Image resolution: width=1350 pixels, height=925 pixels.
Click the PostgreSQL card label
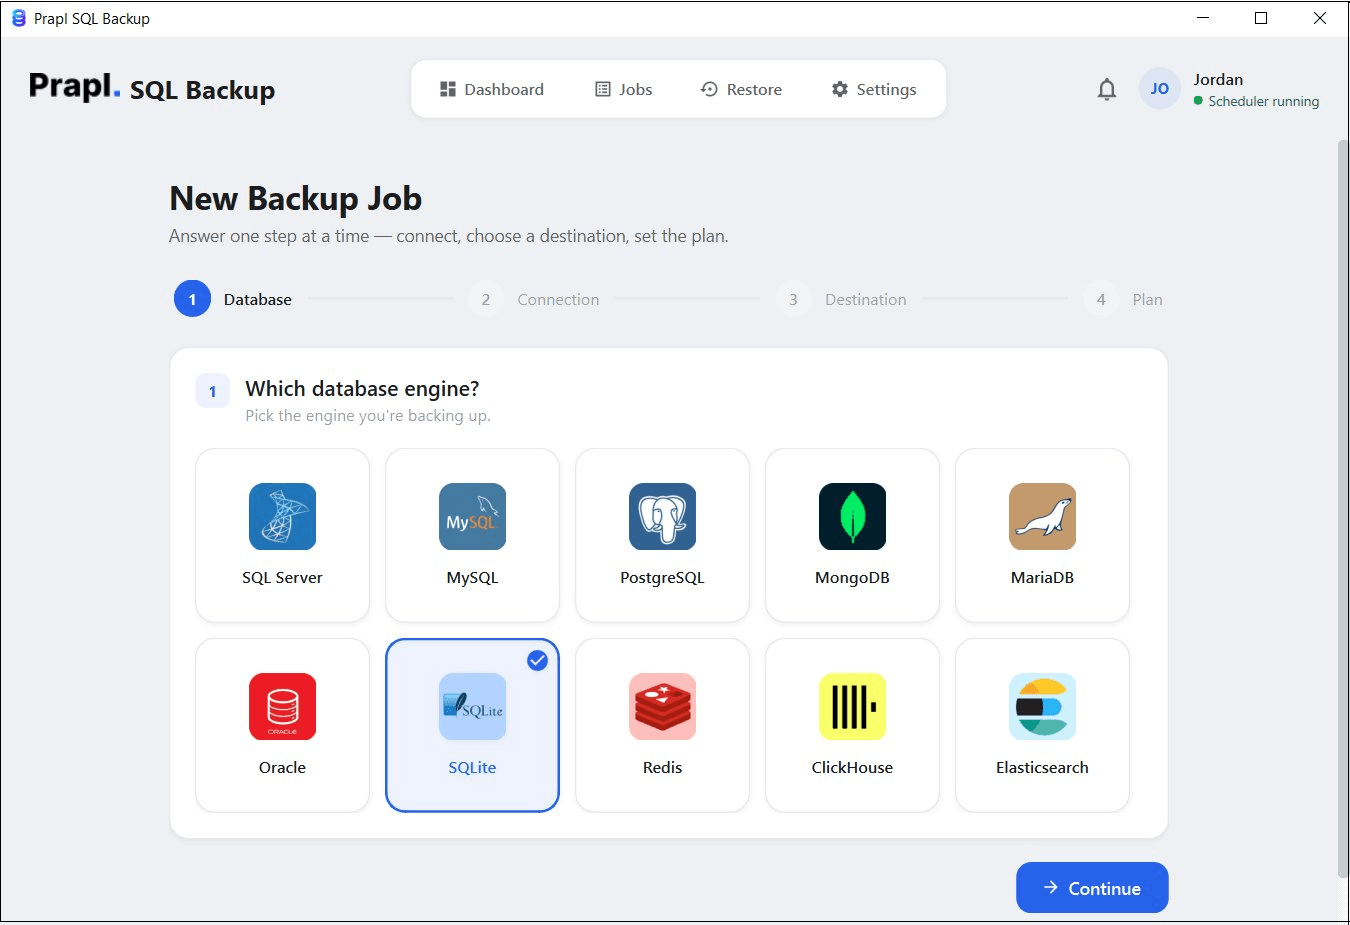click(x=662, y=577)
